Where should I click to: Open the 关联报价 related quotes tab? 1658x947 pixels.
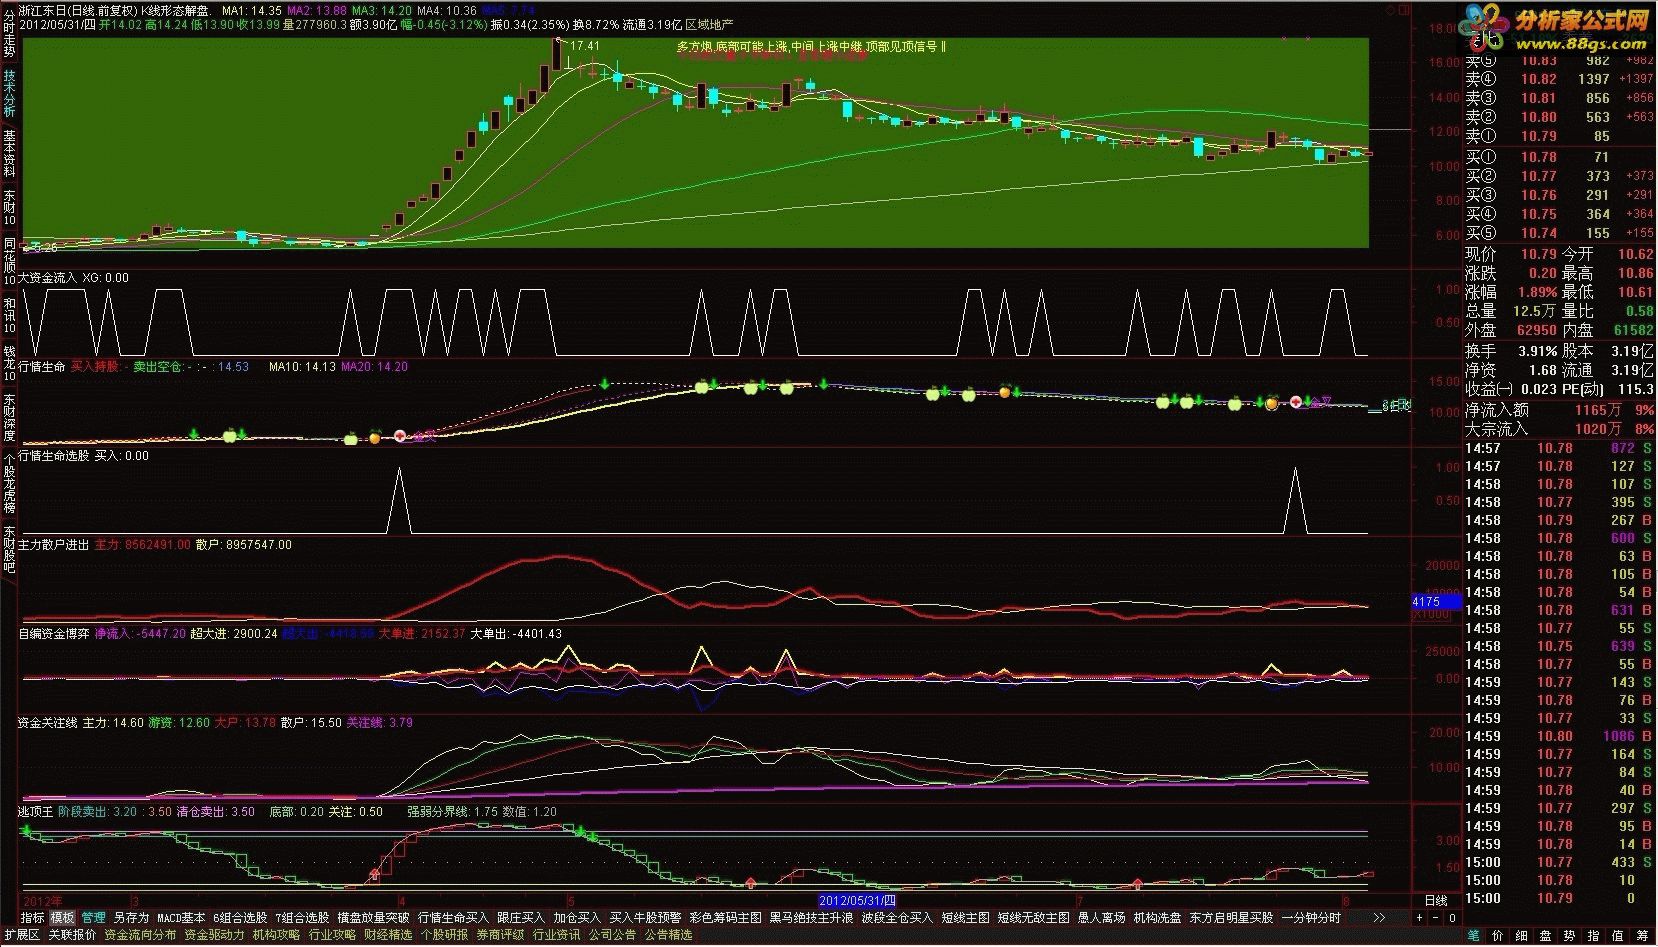(72, 935)
